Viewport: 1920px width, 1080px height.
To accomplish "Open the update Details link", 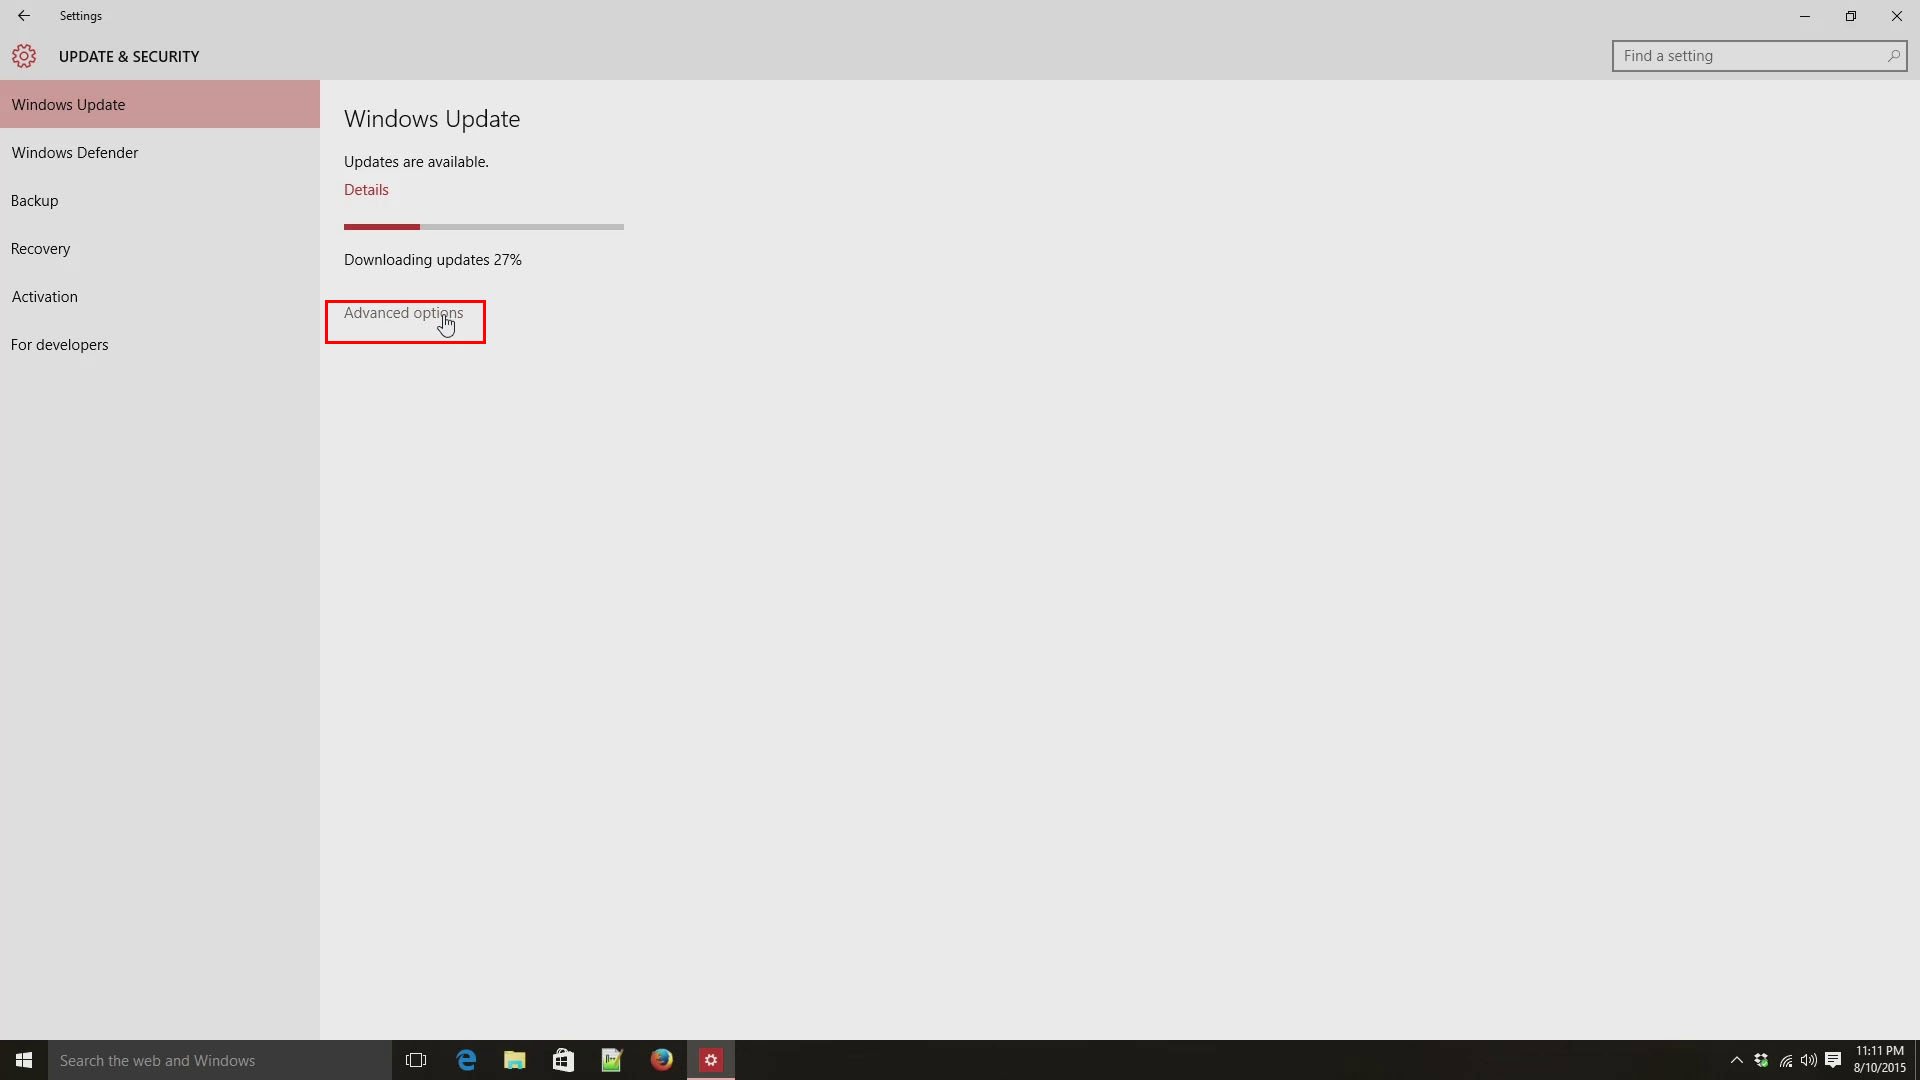I will click(366, 190).
